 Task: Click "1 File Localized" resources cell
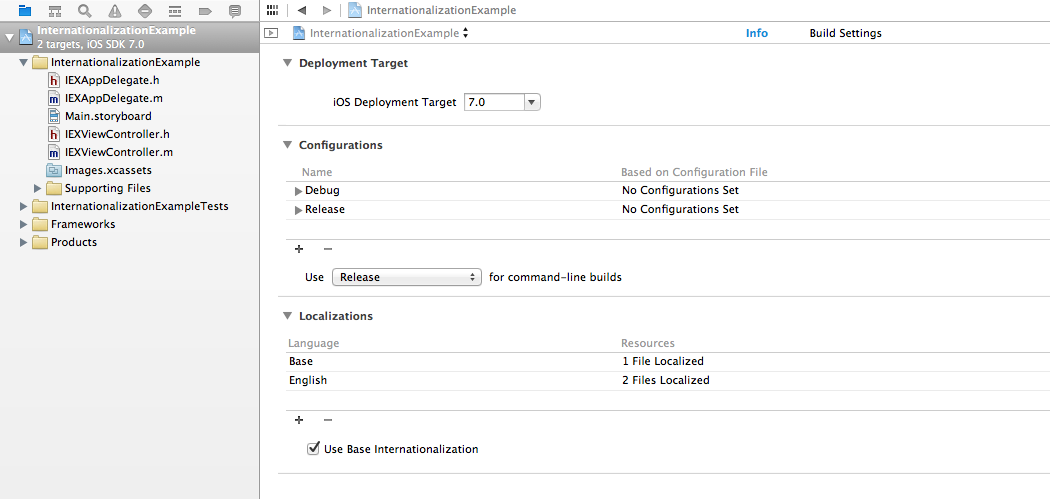[x=662, y=362]
